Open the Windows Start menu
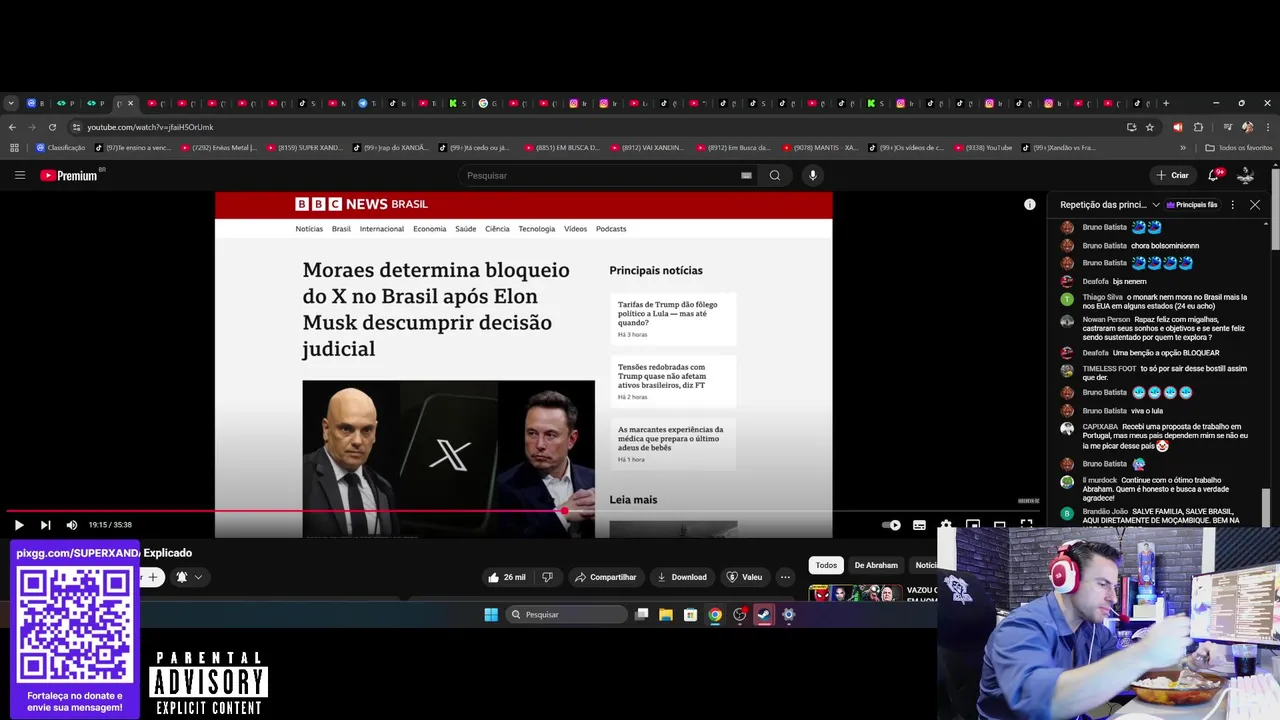1280x720 pixels. (491, 615)
